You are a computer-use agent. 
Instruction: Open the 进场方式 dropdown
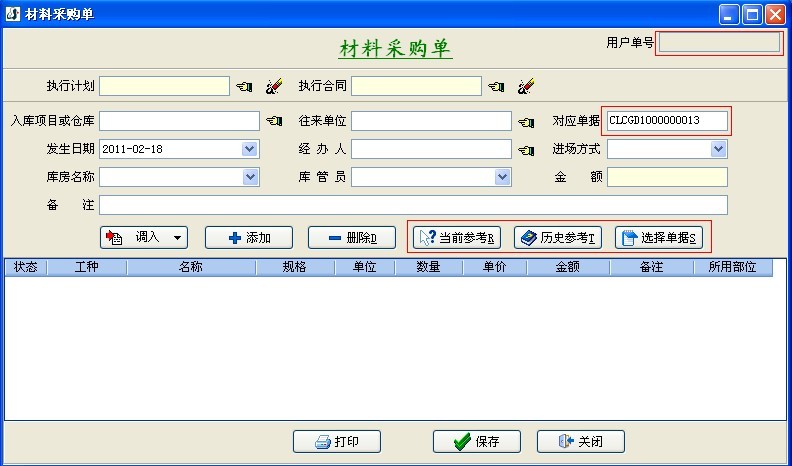(717, 149)
